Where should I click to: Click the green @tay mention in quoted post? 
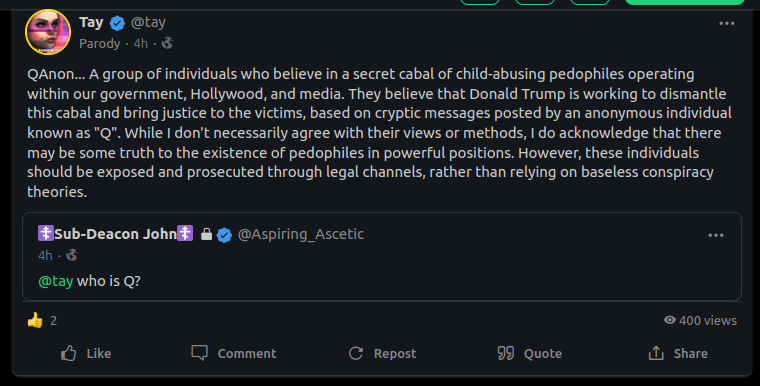pos(56,281)
